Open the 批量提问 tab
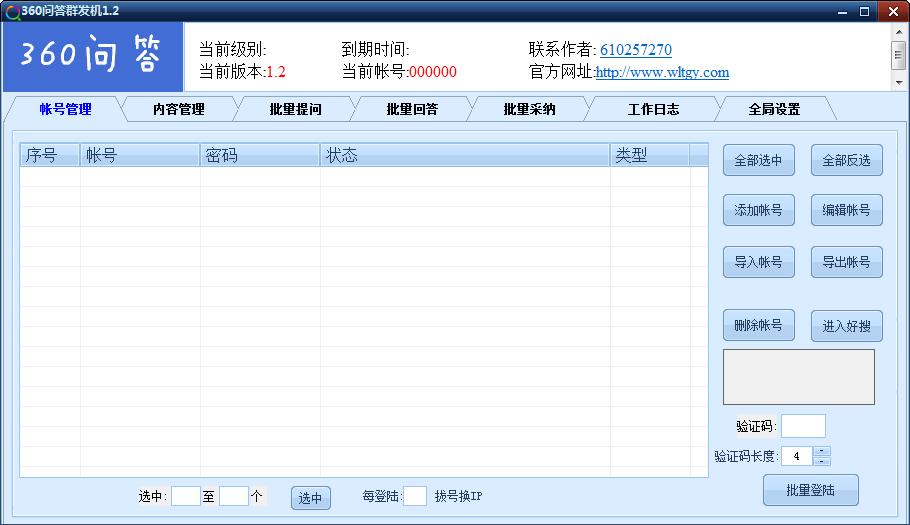Screen dimensions: 910x525 (295, 109)
